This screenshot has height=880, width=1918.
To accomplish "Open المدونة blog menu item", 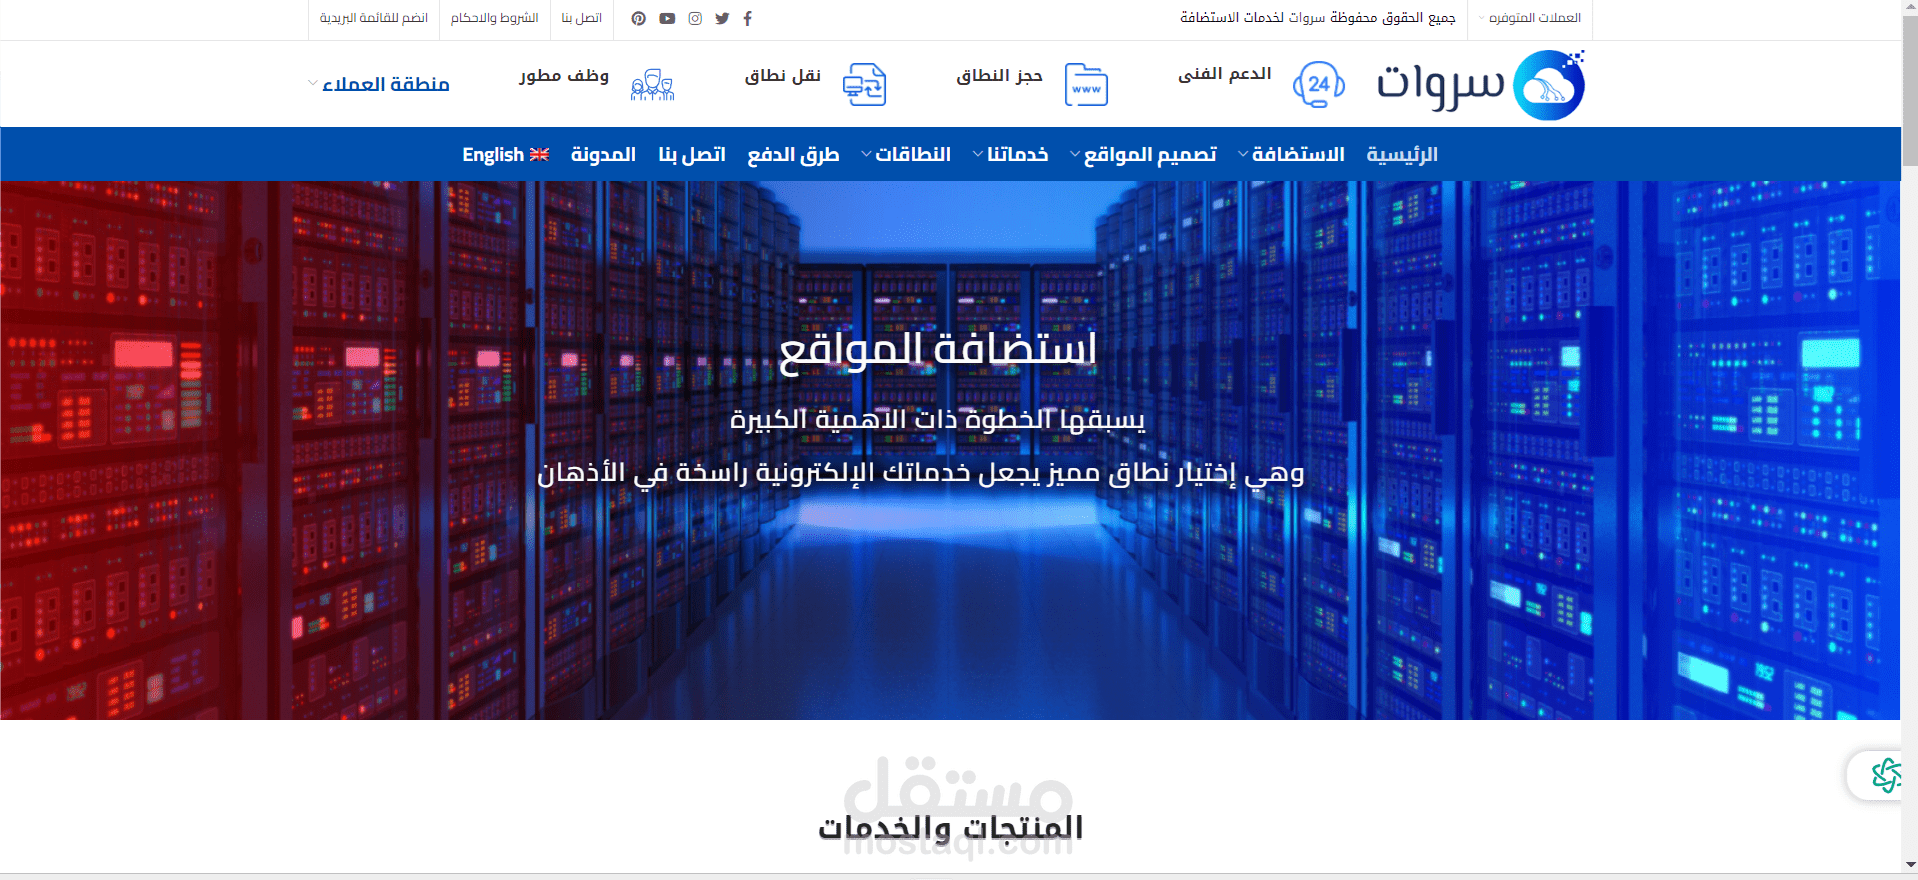I will [603, 154].
